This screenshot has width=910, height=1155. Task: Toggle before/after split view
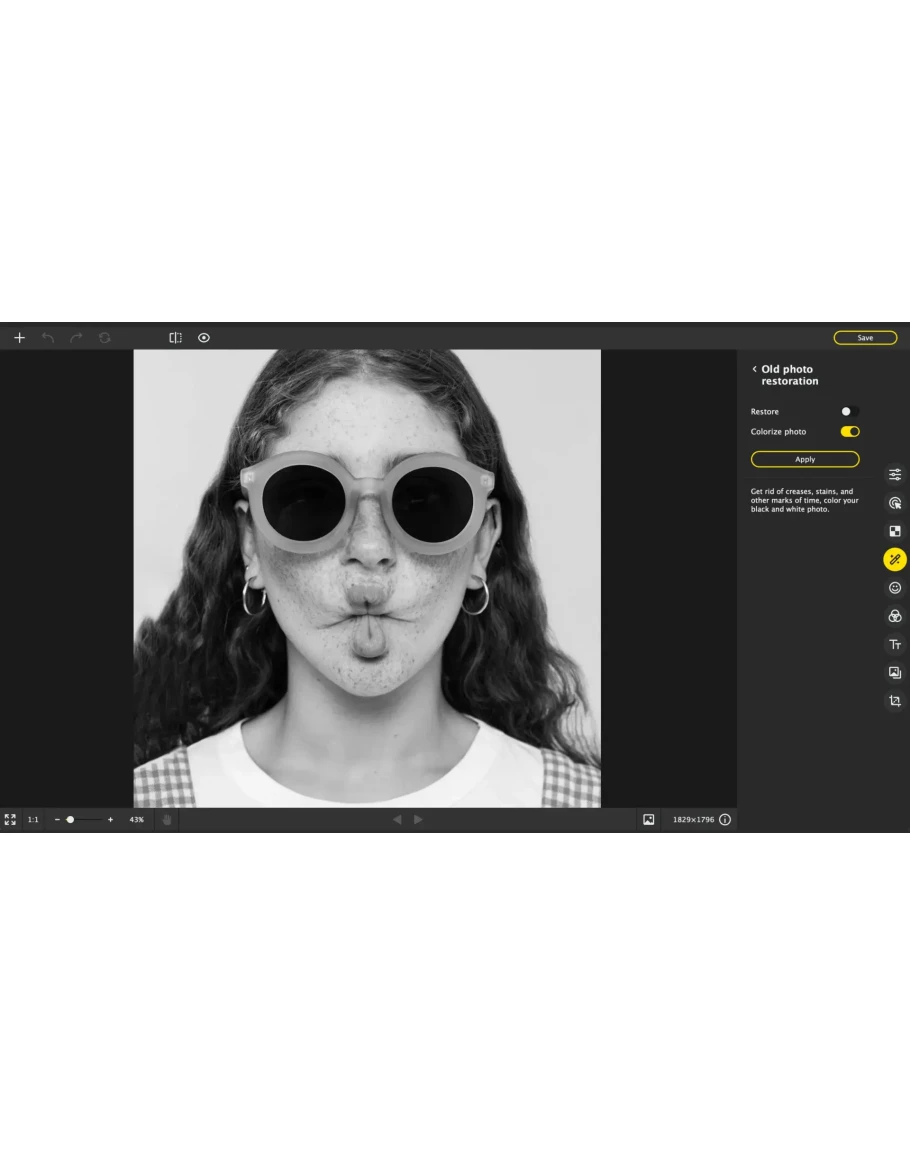point(175,338)
